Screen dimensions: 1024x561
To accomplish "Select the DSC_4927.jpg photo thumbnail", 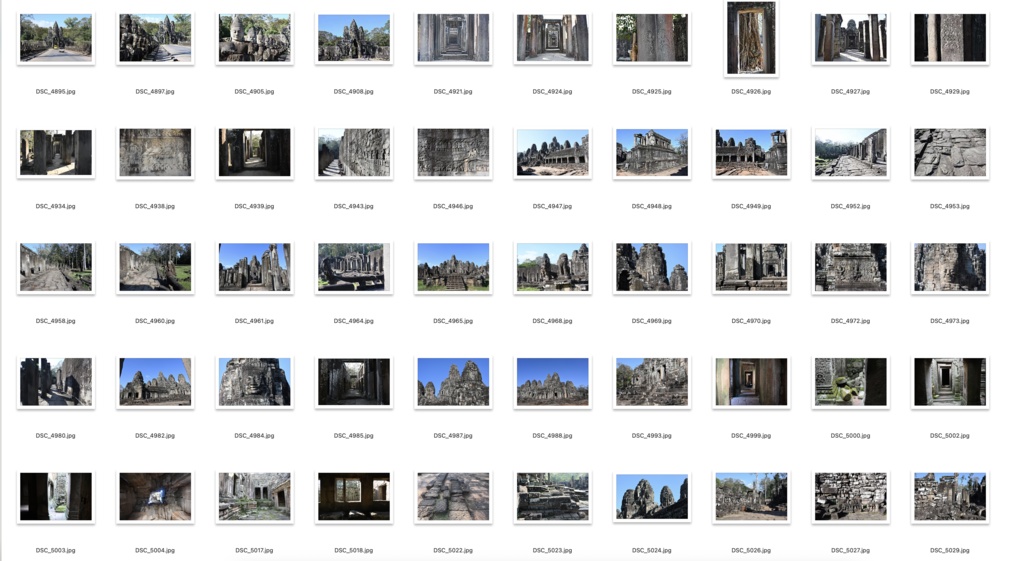I will click(x=850, y=38).
